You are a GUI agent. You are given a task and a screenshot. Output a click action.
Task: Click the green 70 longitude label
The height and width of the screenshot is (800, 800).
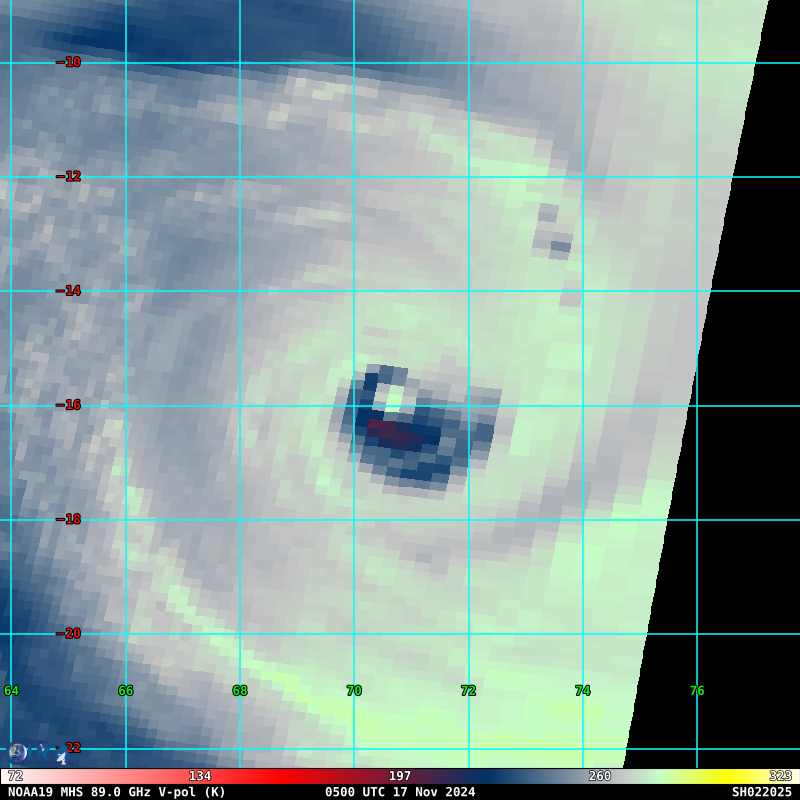pos(354,691)
